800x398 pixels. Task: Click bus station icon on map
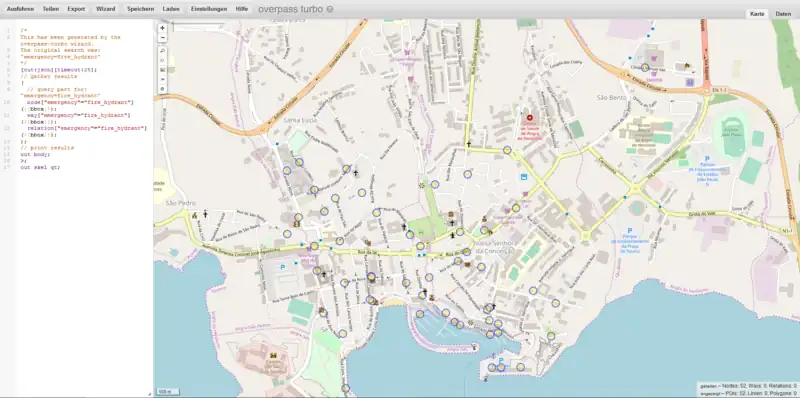pyautogui.click(x=523, y=177)
